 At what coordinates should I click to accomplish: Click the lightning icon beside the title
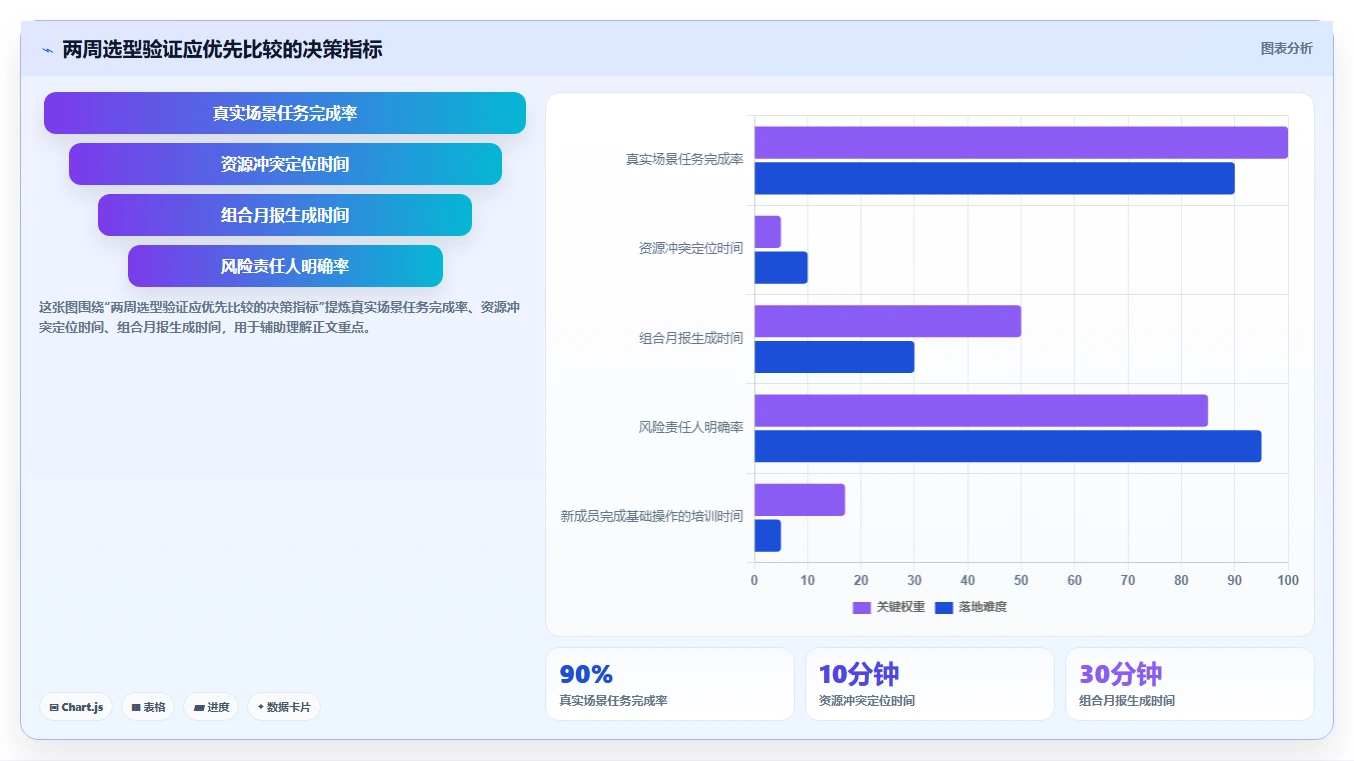[47, 50]
